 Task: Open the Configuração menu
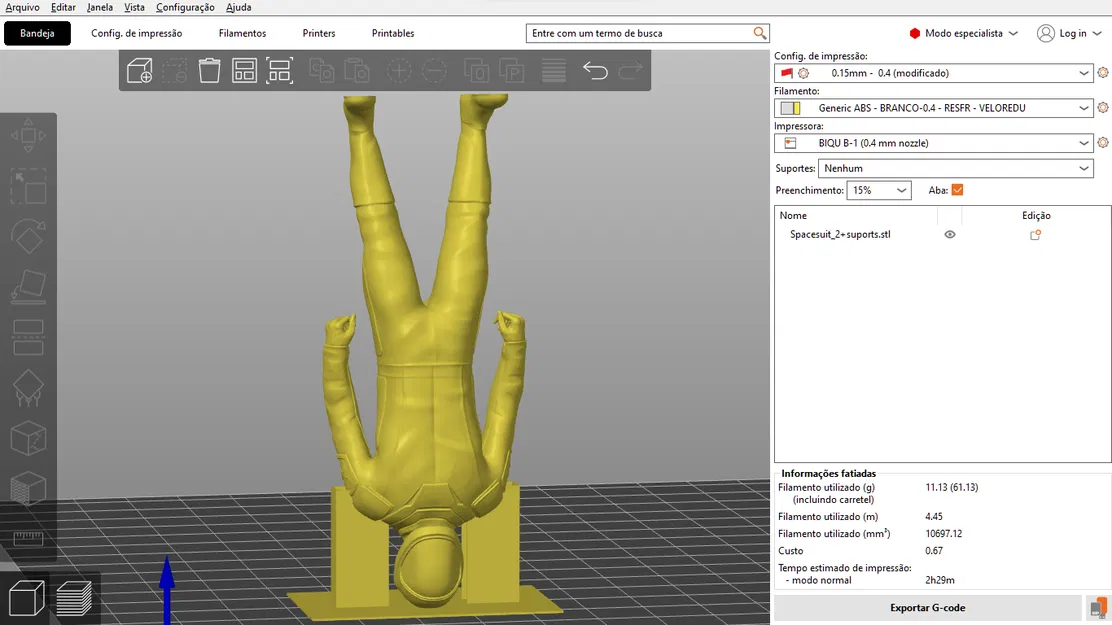tap(185, 7)
